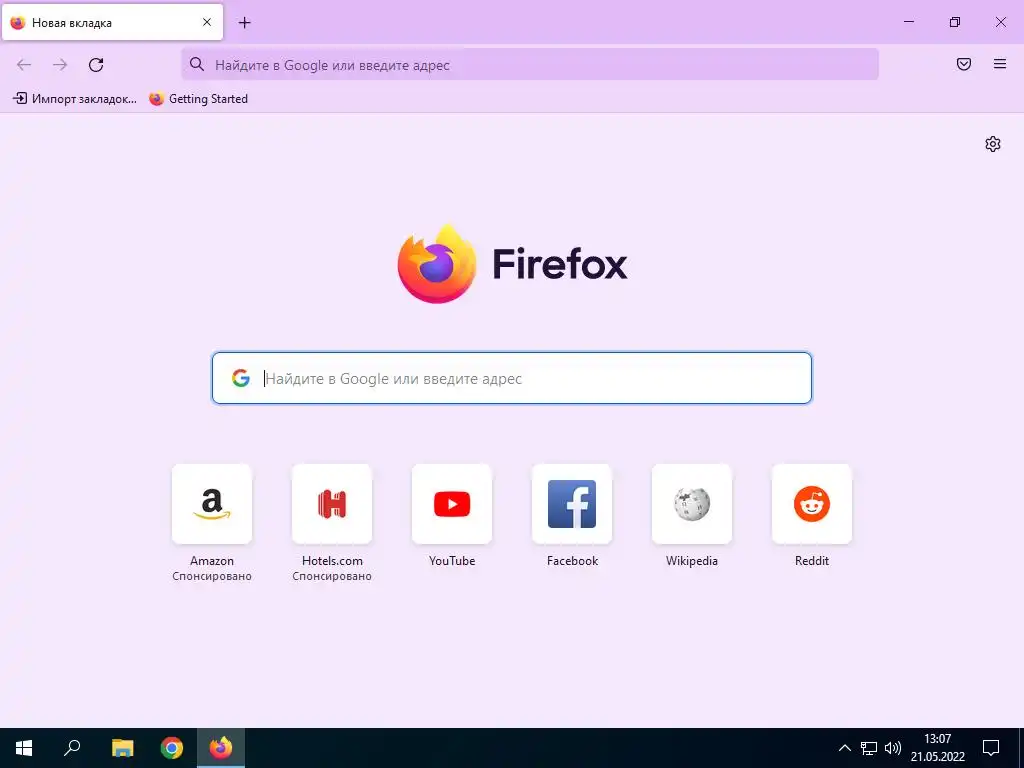Close the Новая вкладка tab
The height and width of the screenshot is (768, 1024).
[x=206, y=22]
